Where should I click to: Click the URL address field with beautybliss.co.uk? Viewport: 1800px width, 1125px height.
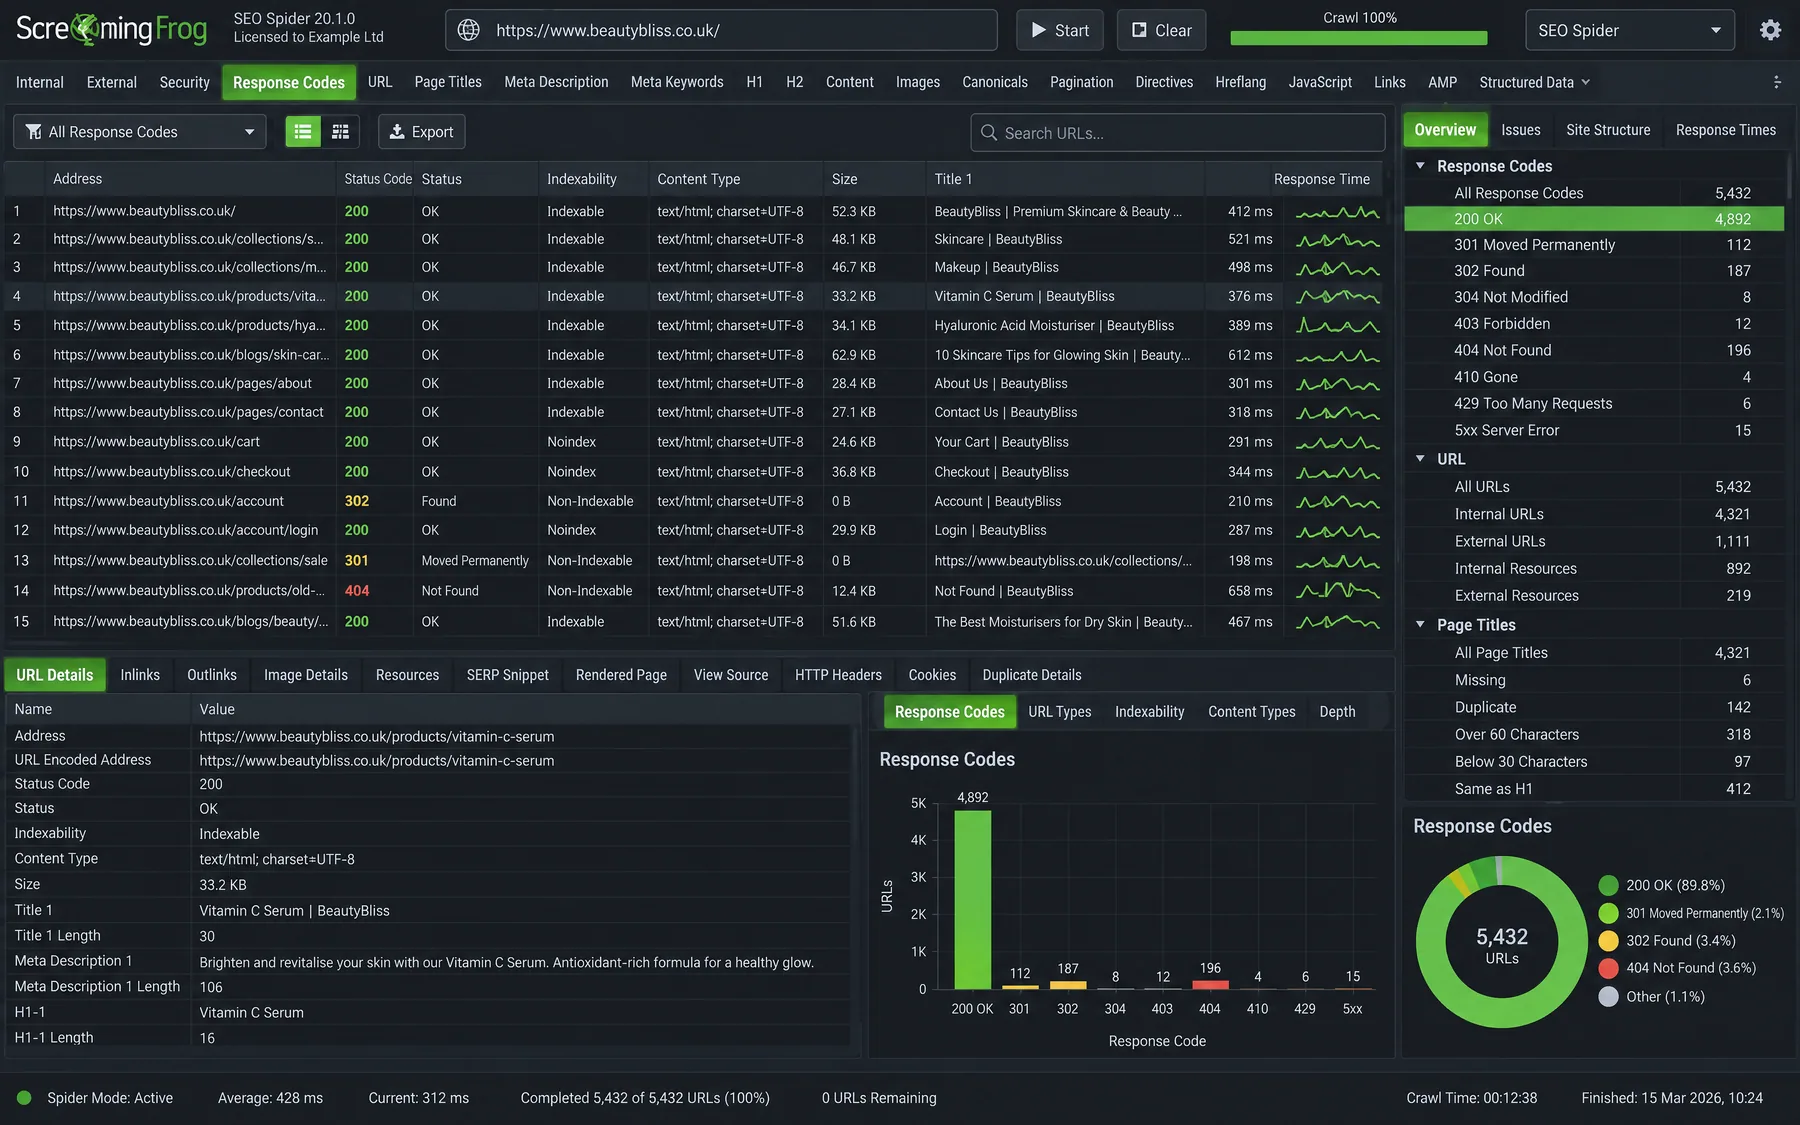tap(721, 30)
